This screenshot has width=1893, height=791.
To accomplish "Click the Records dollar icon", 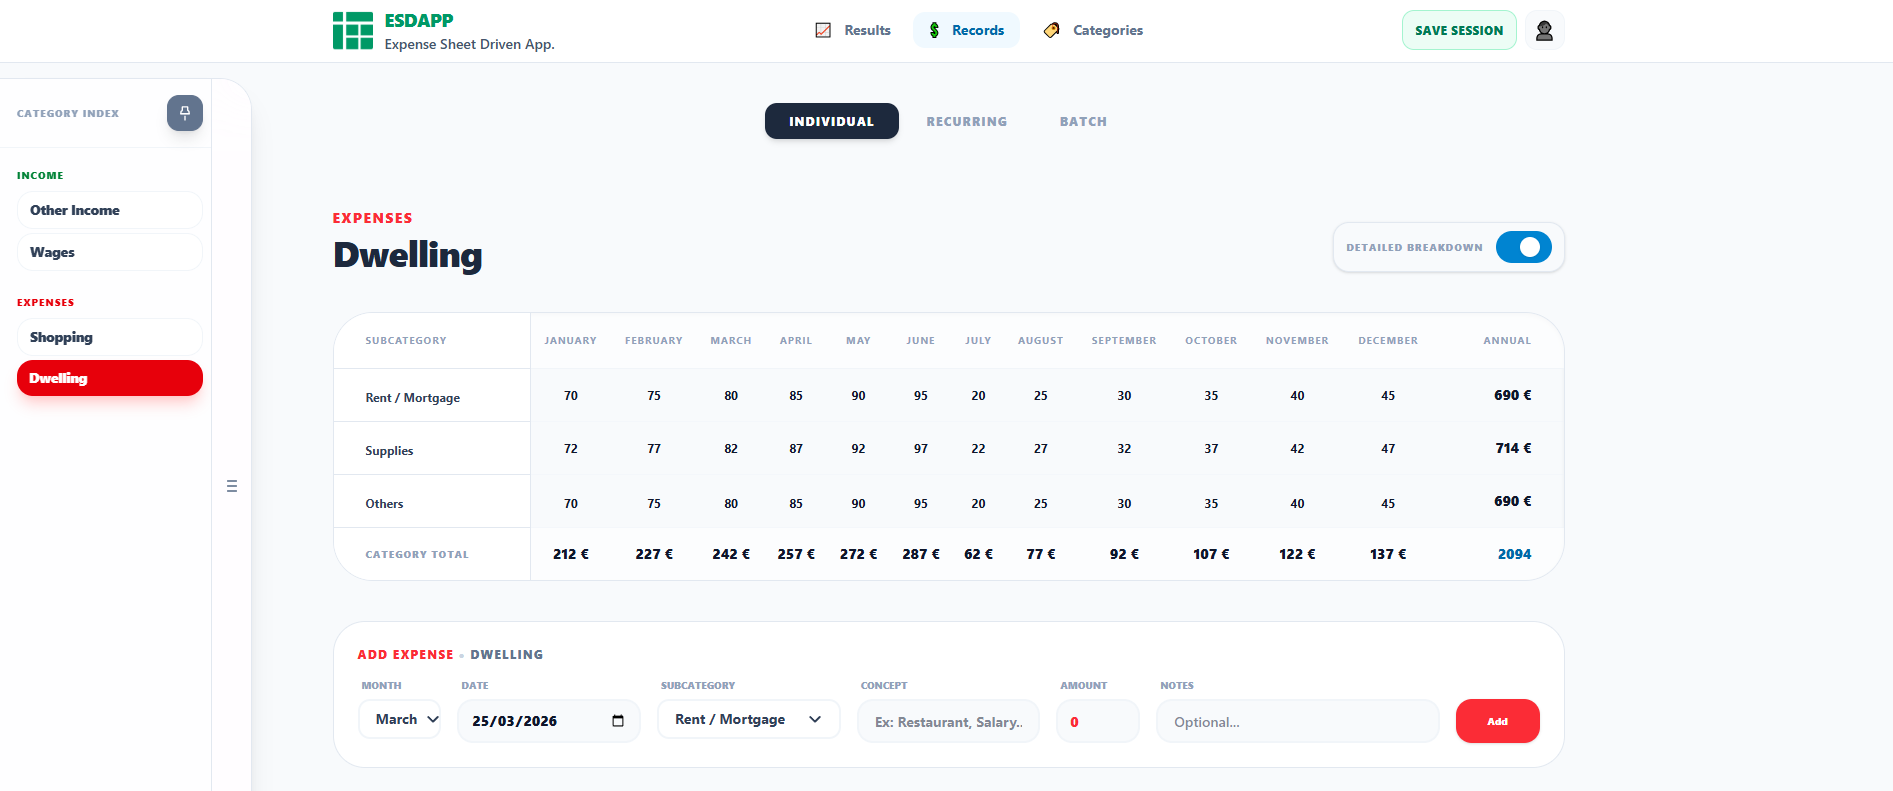I will pos(934,30).
